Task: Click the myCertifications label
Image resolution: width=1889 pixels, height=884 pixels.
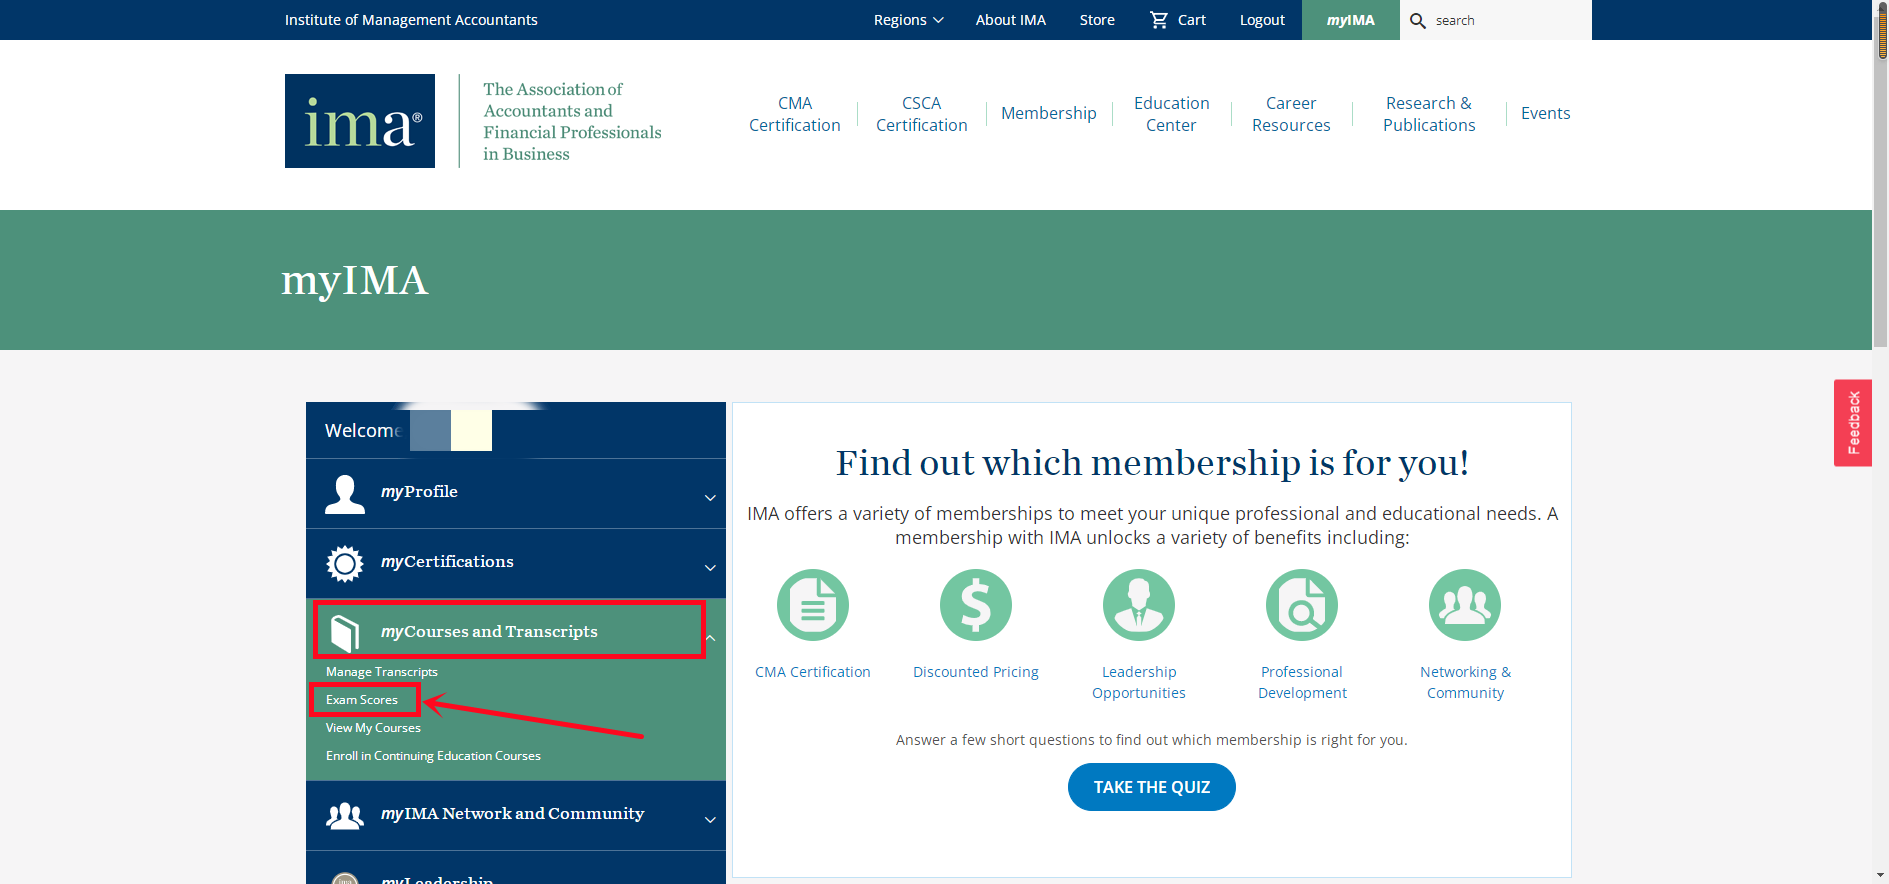Action: click(x=447, y=562)
